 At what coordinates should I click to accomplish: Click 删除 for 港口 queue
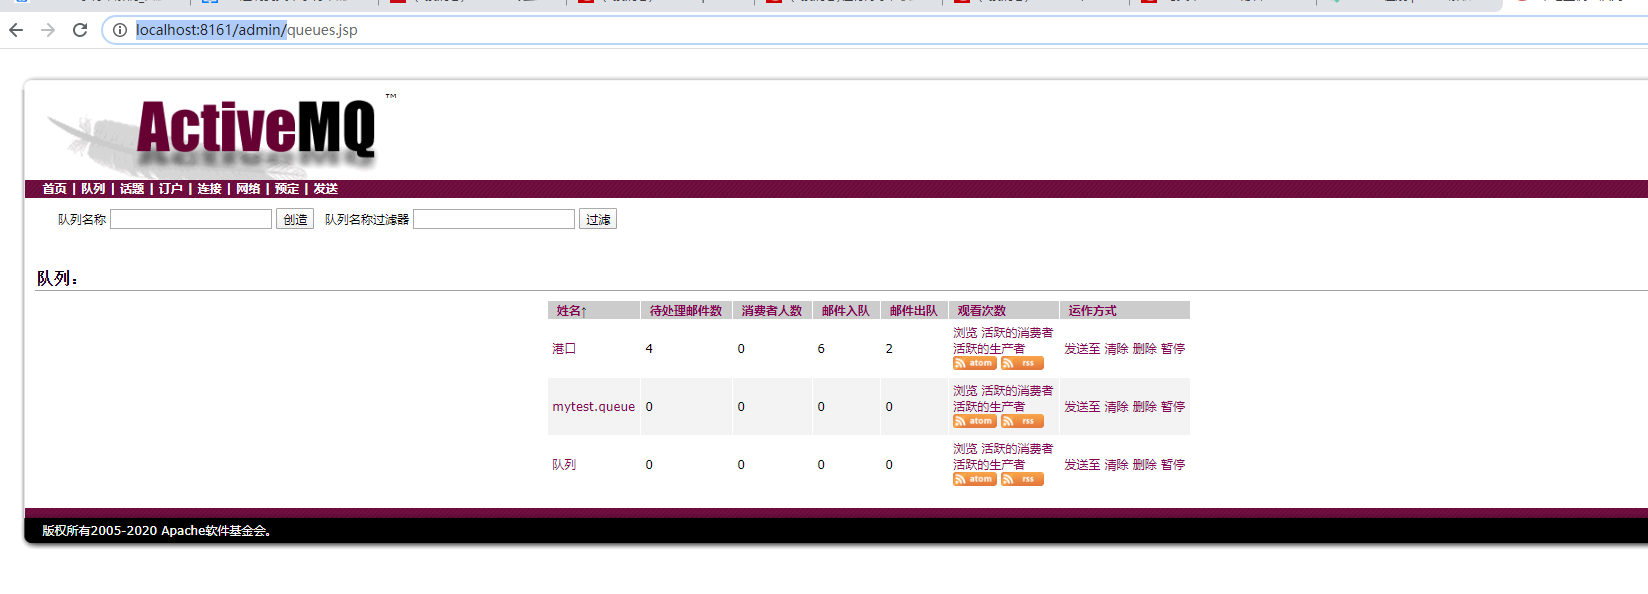coord(1144,349)
